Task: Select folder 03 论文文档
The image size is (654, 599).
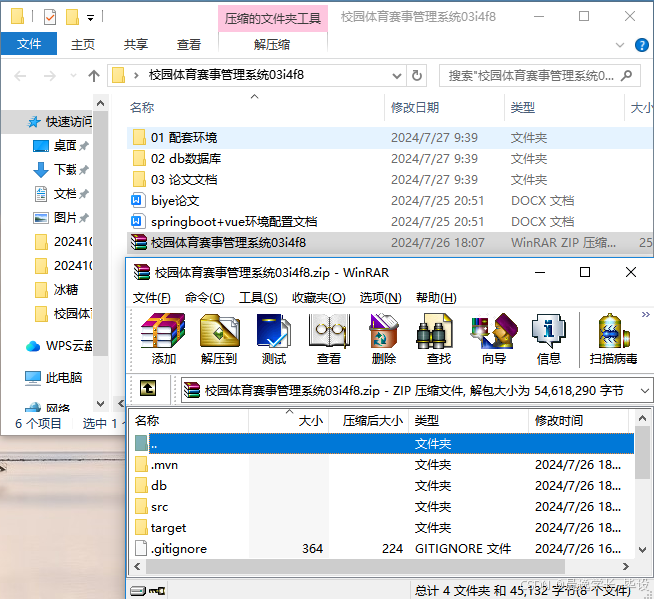Action: point(390,180)
